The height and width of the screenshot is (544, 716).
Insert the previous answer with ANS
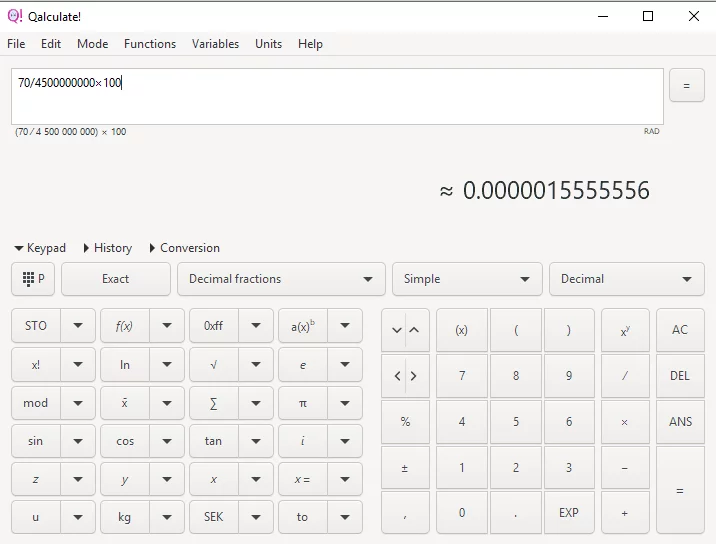click(x=680, y=422)
